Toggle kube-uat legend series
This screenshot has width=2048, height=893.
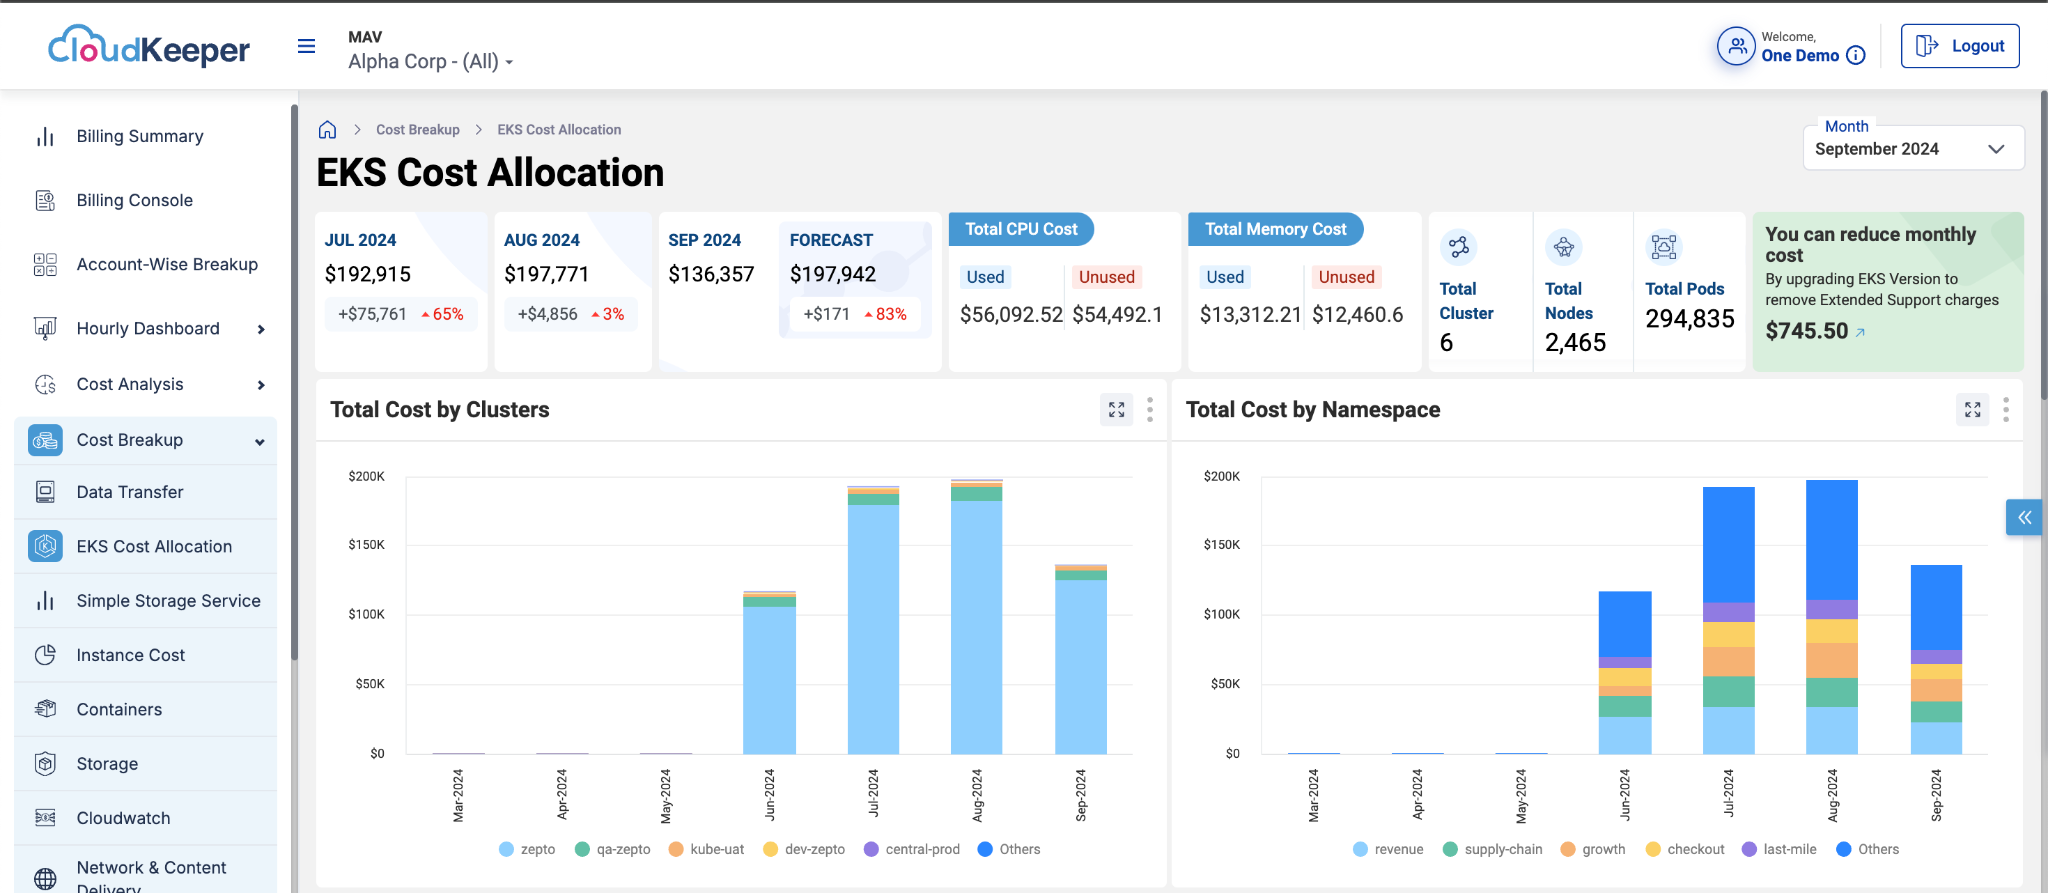[706, 849]
